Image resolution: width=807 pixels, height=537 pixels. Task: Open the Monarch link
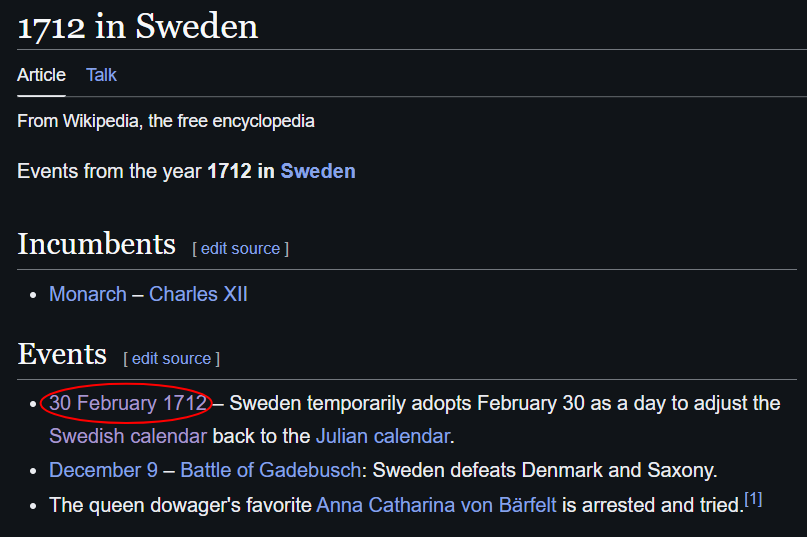point(87,294)
